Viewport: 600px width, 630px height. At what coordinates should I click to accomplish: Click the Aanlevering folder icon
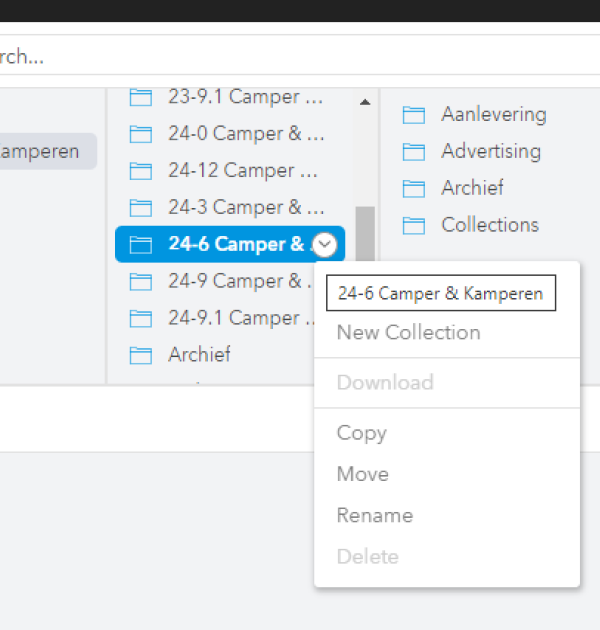click(414, 115)
